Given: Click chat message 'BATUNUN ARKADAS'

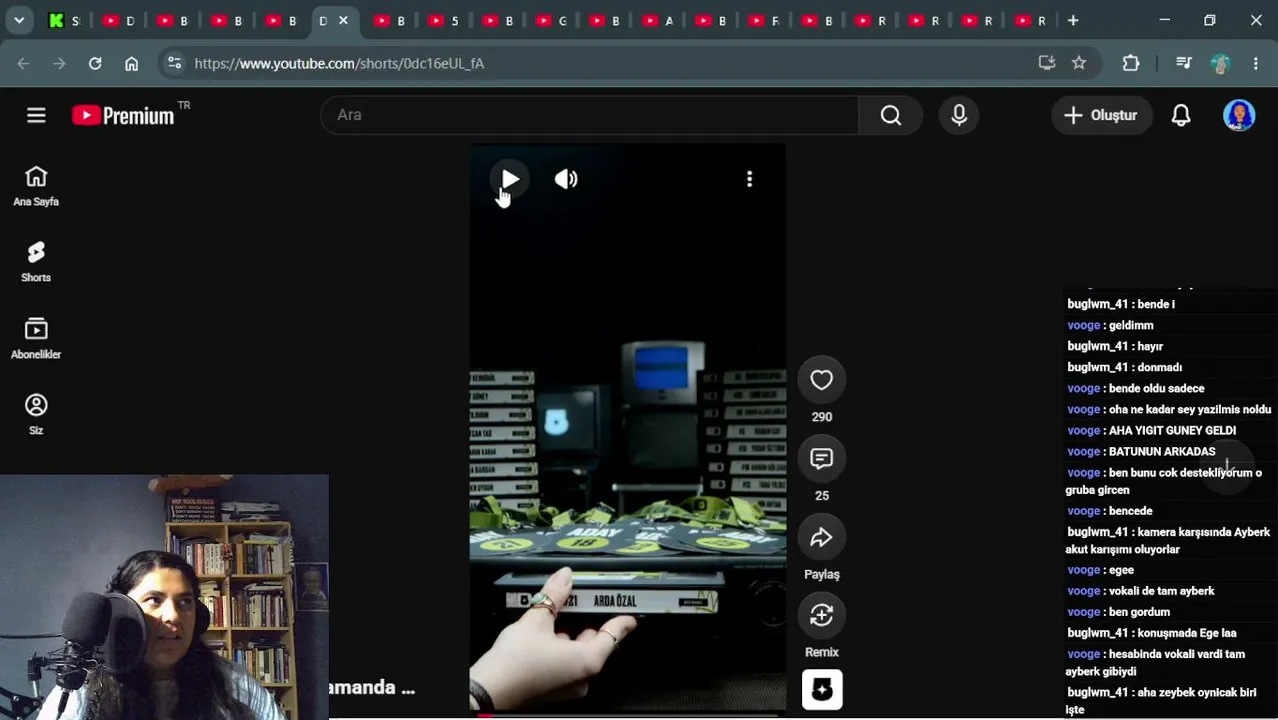Looking at the screenshot, I should 1162,451.
